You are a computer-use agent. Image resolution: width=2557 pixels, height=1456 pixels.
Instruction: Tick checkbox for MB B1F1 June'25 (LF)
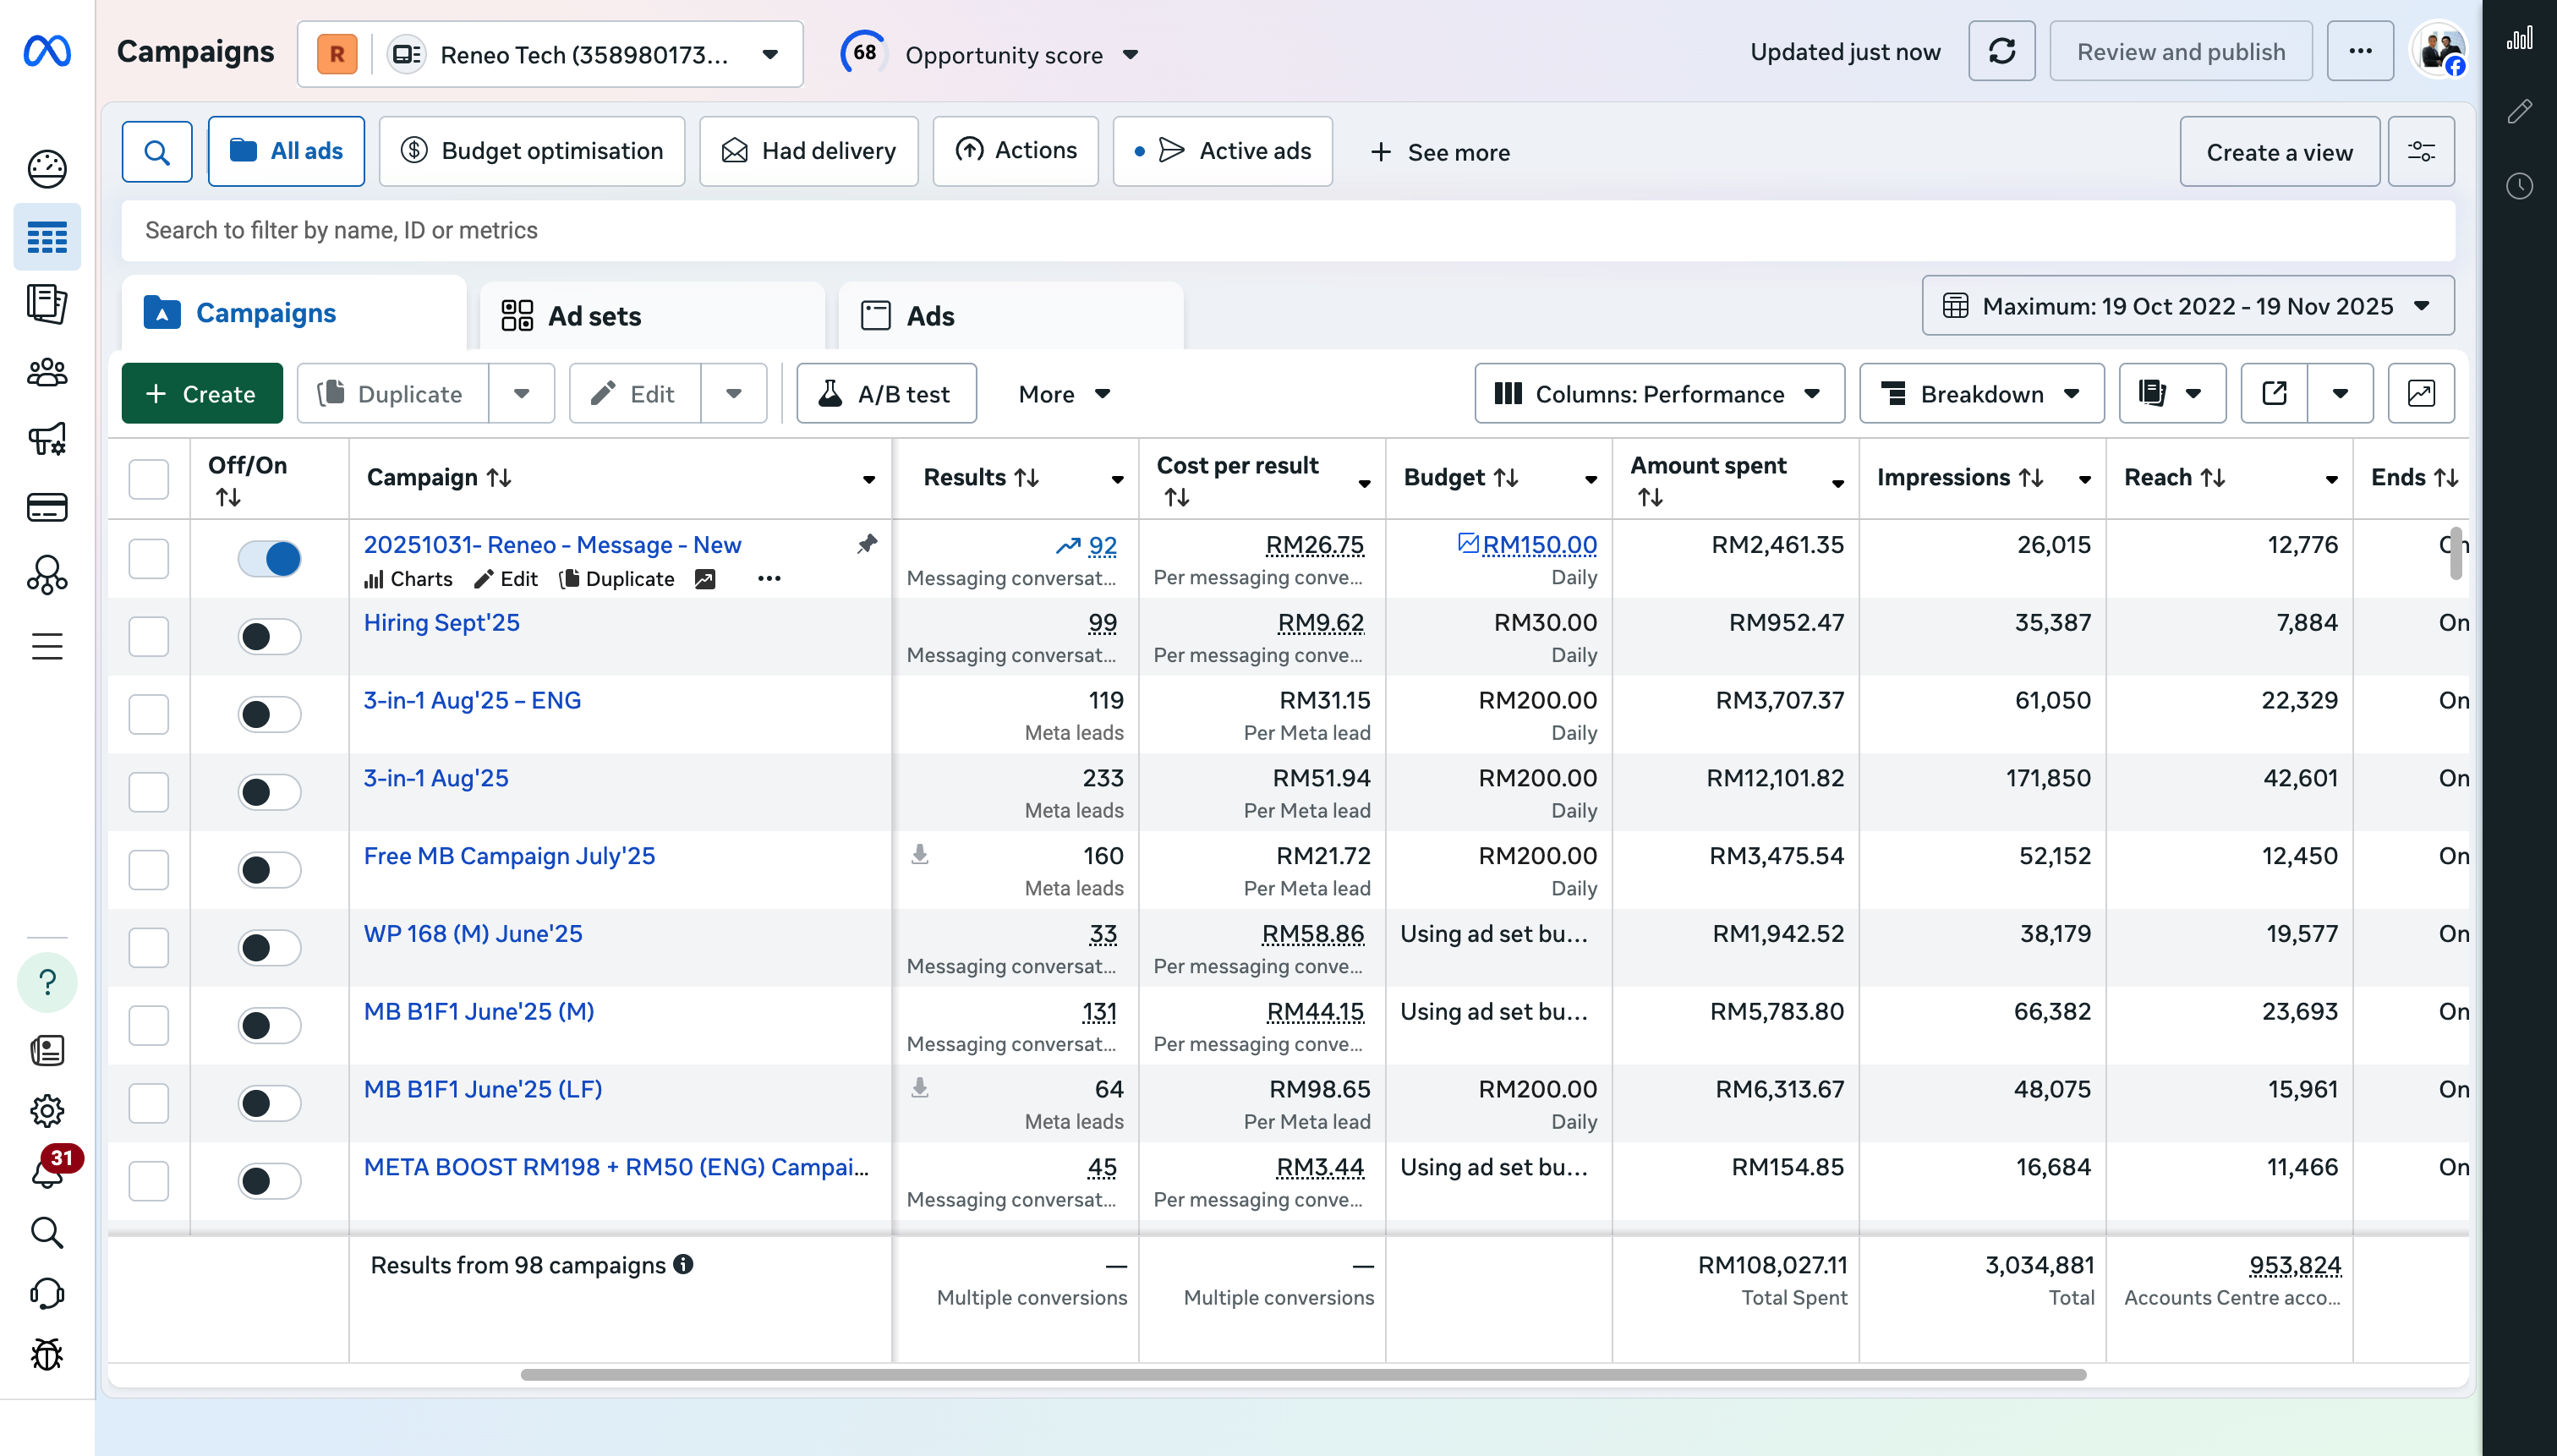(149, 1103)
